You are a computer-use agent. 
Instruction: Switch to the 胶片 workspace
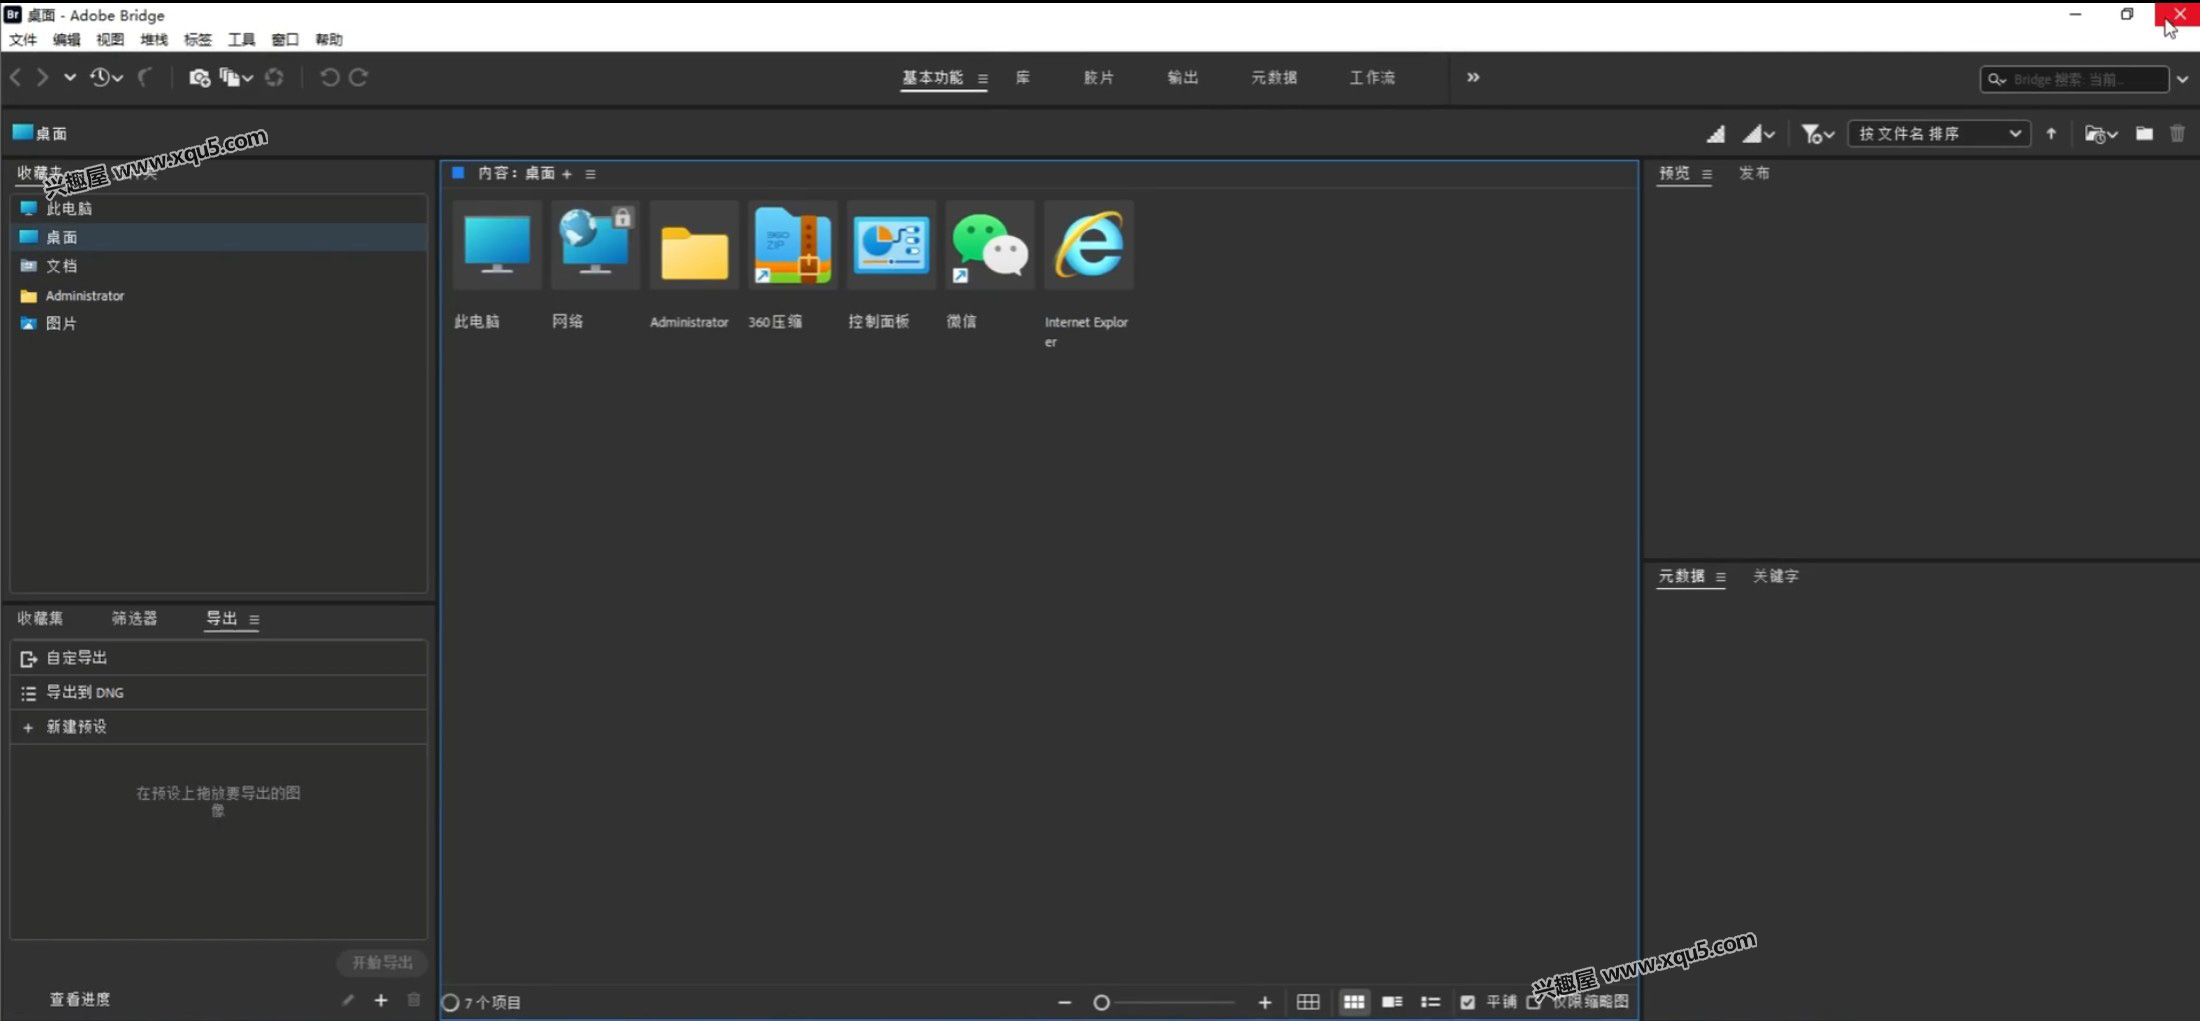tap(1098, 77)
